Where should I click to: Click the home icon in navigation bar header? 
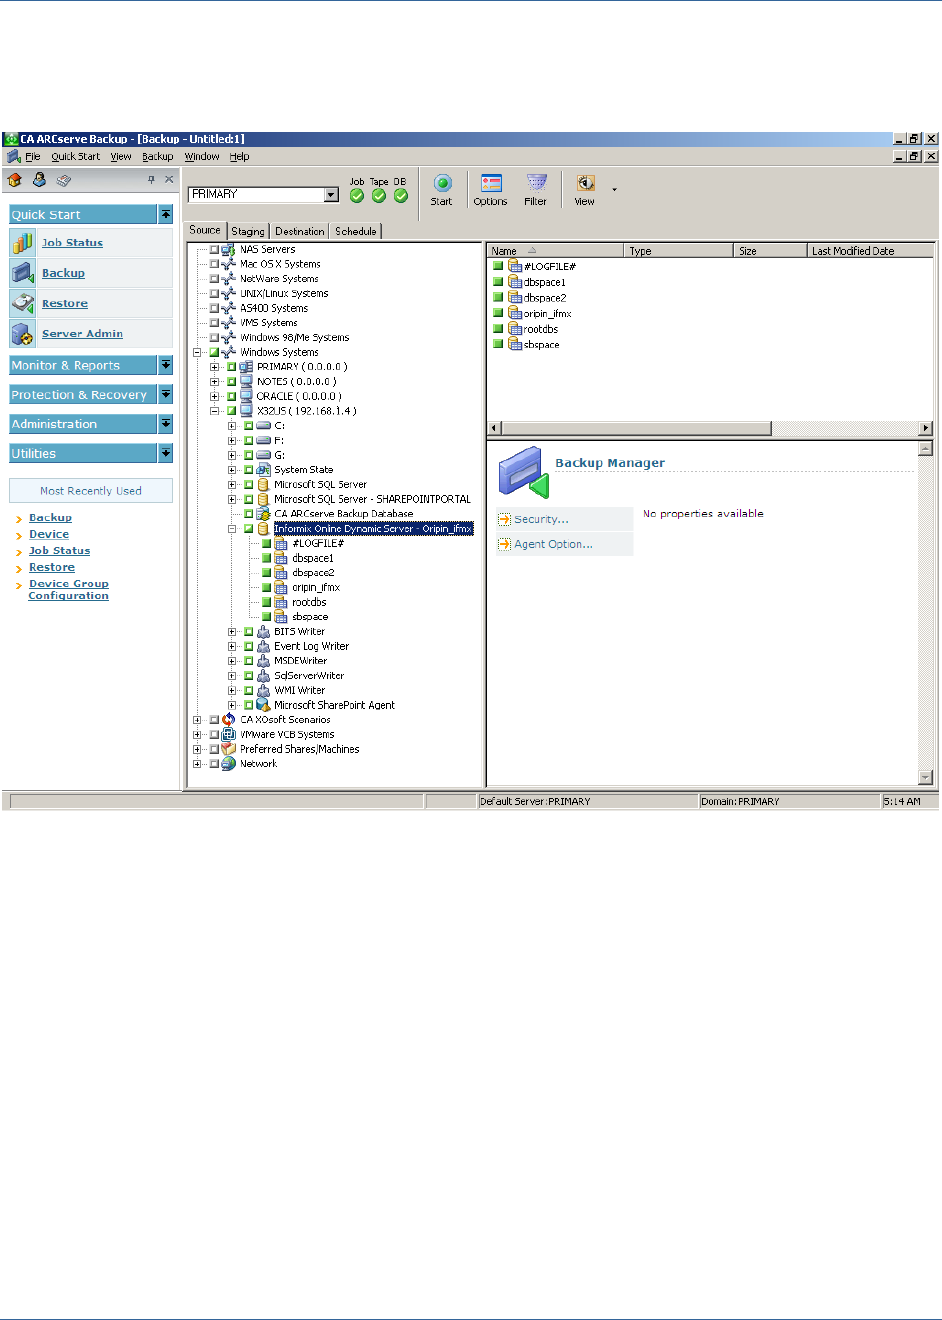(15, 180)
